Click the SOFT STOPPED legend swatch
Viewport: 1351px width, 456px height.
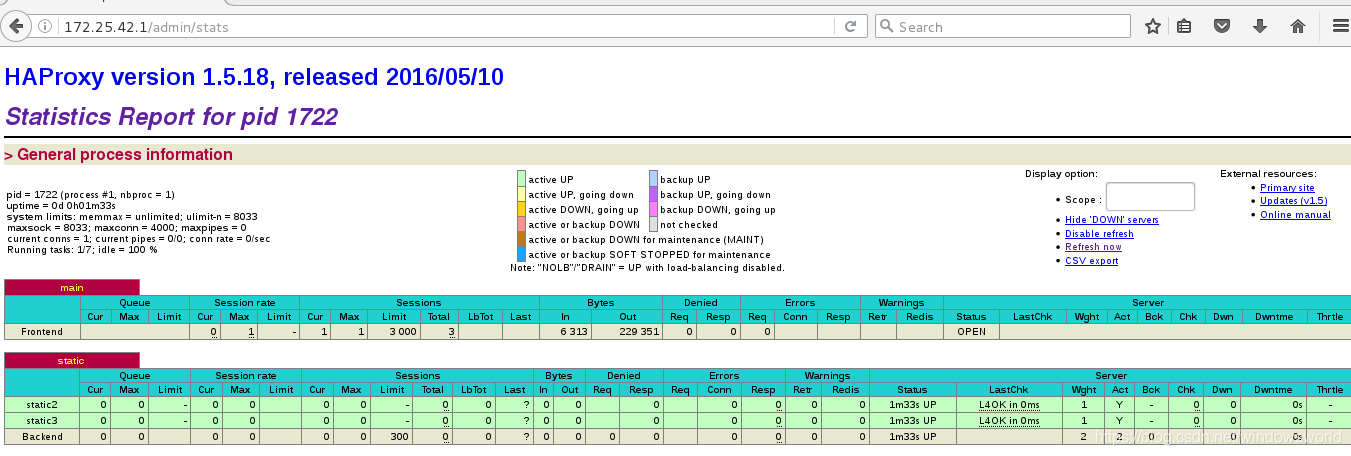point(521,254)
